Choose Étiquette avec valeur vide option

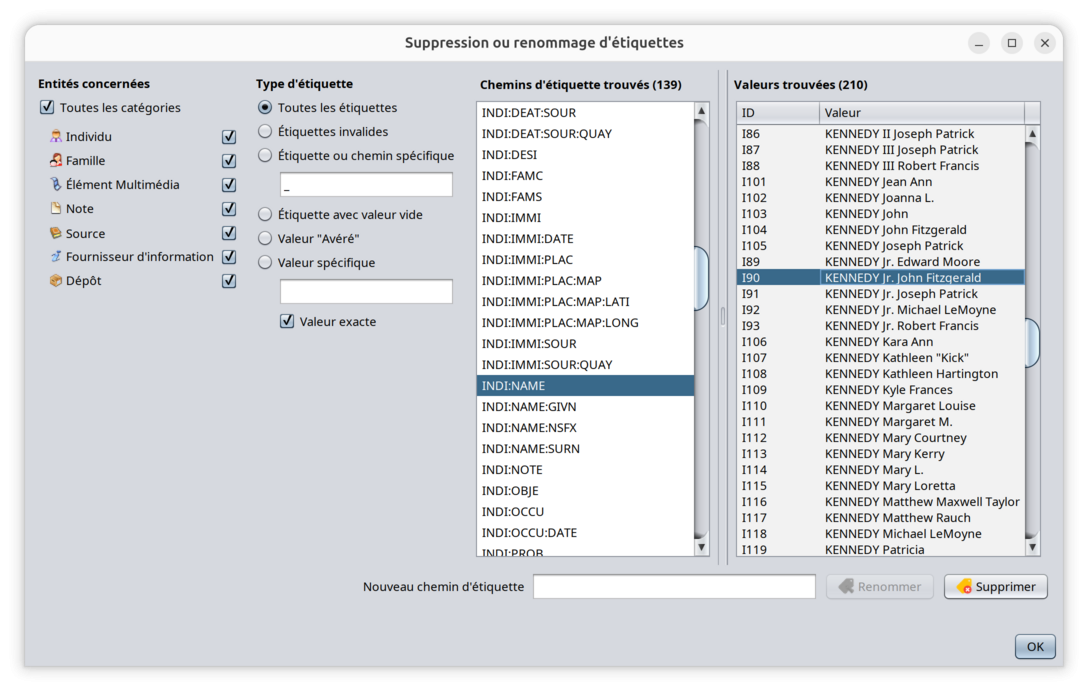[265, 215]
